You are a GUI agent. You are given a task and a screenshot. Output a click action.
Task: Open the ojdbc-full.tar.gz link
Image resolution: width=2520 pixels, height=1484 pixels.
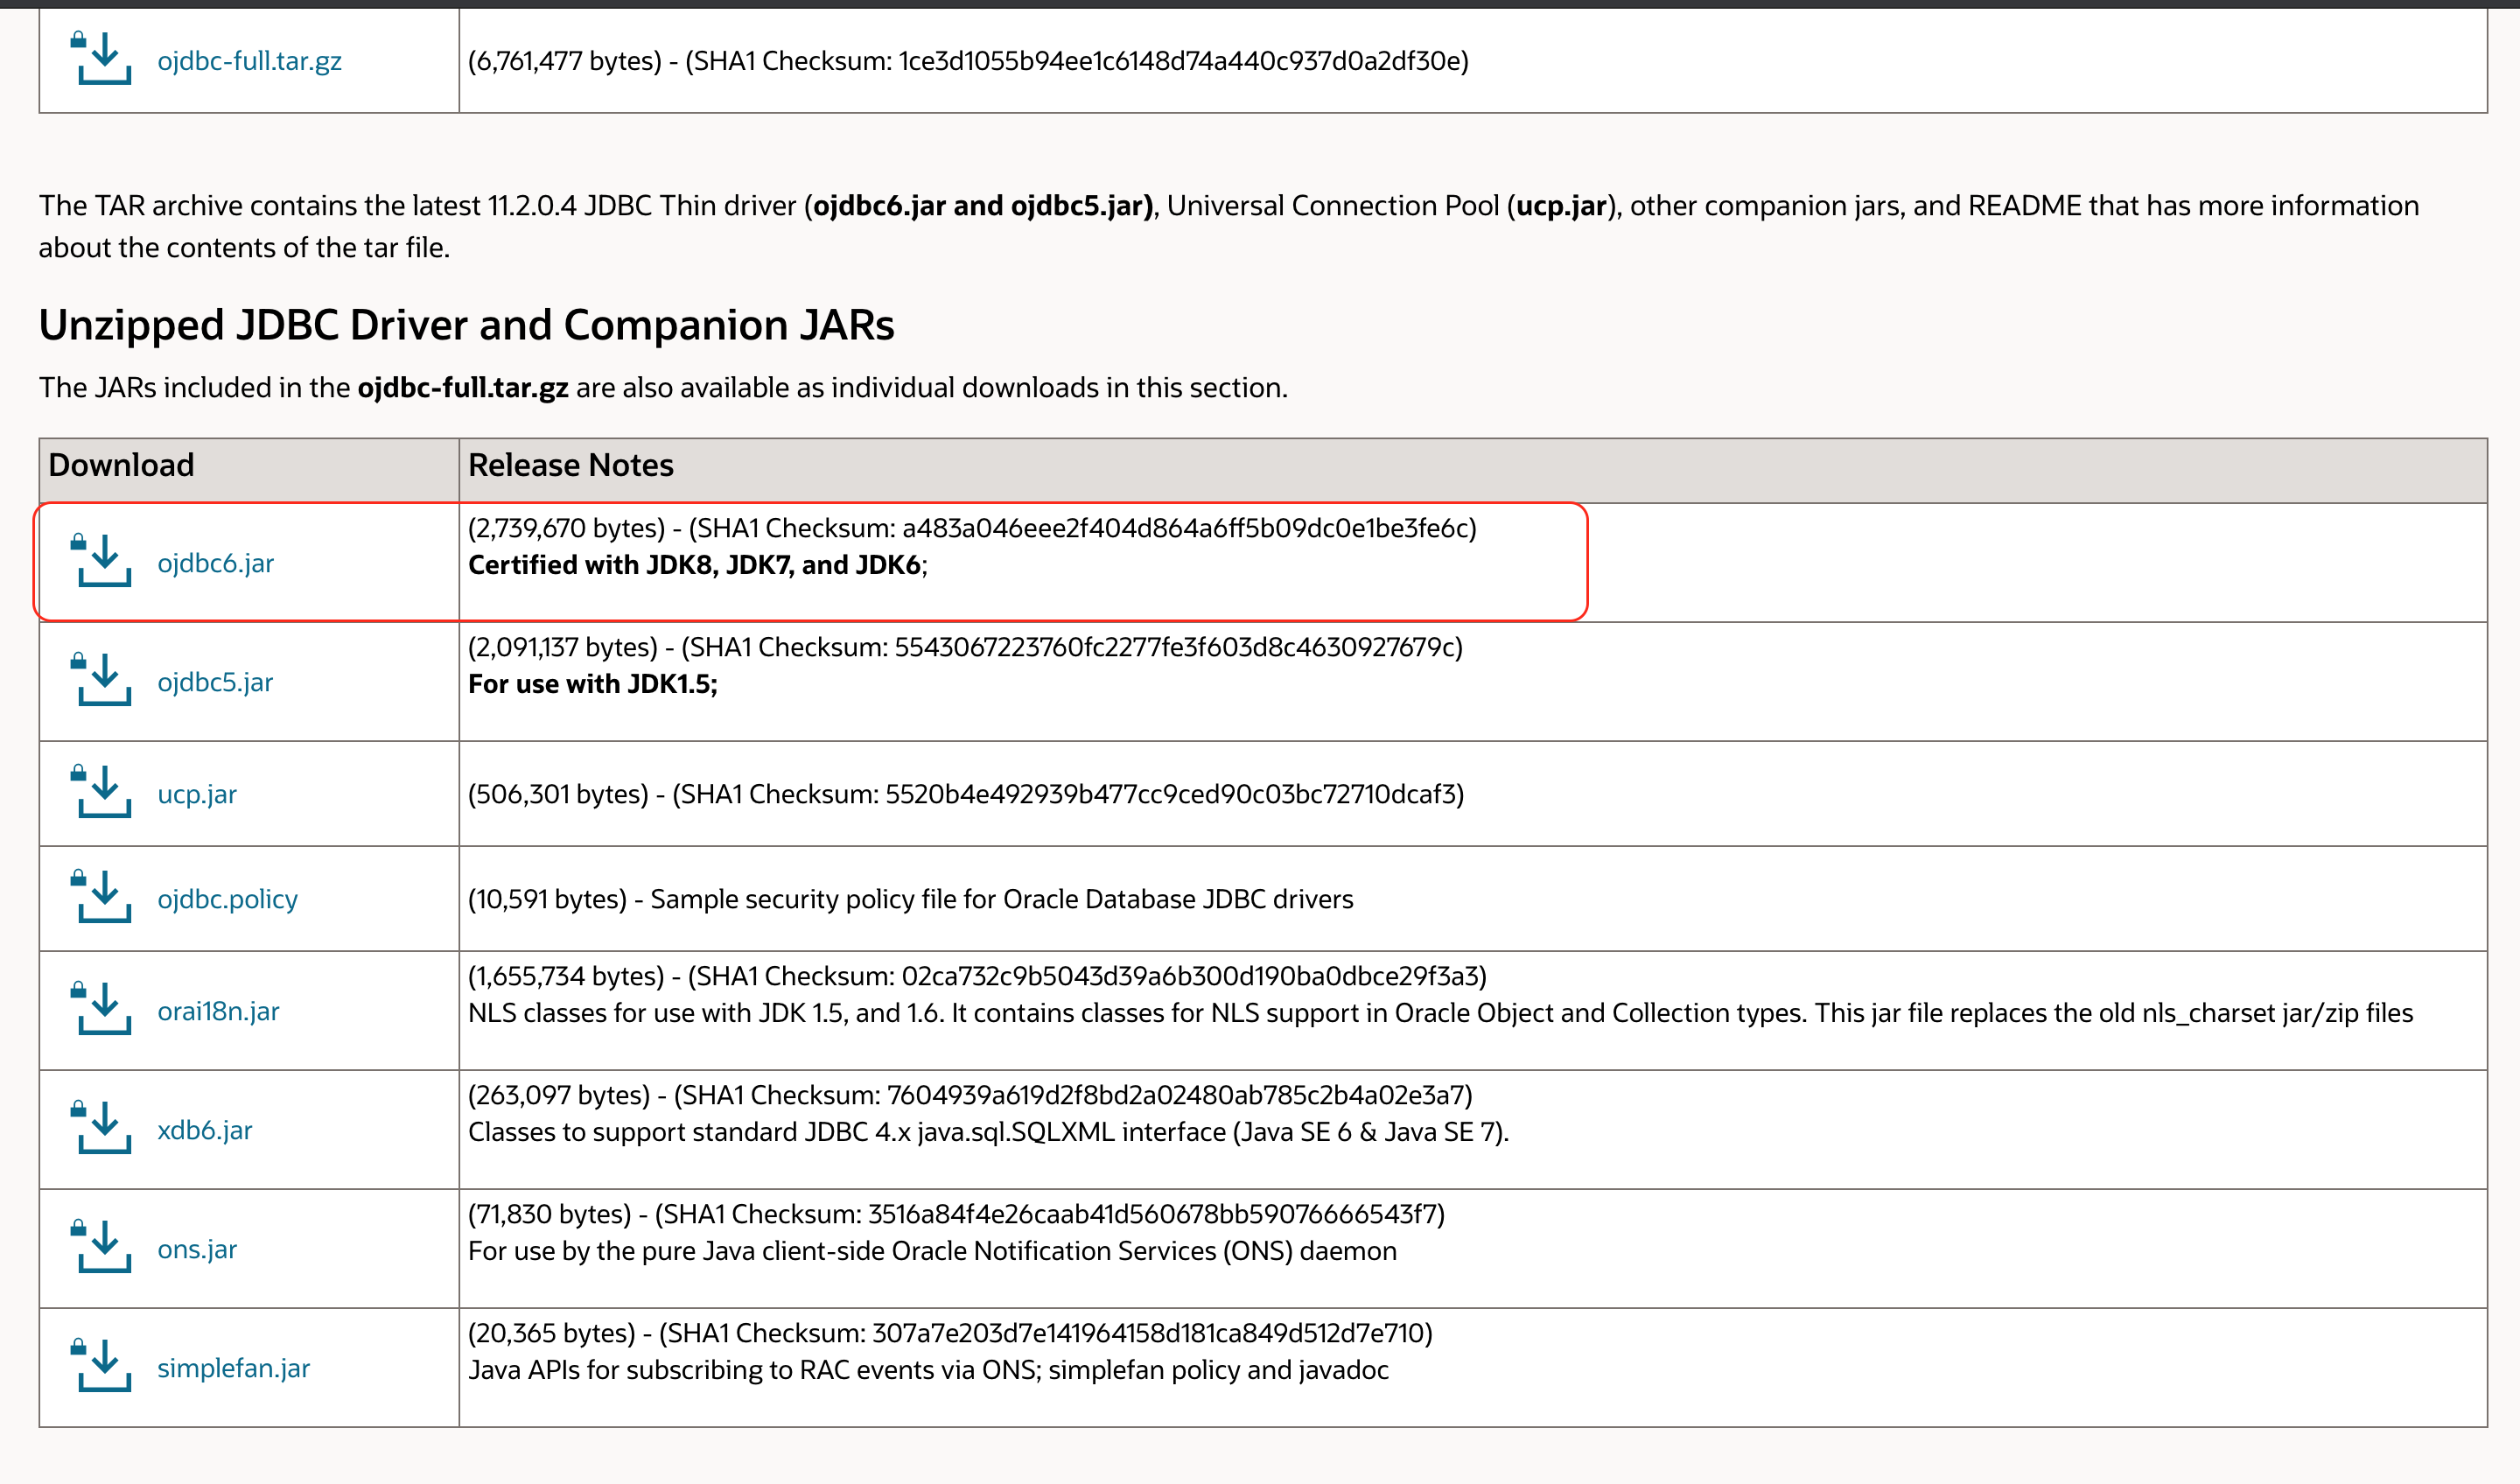(x=249, y=61)
